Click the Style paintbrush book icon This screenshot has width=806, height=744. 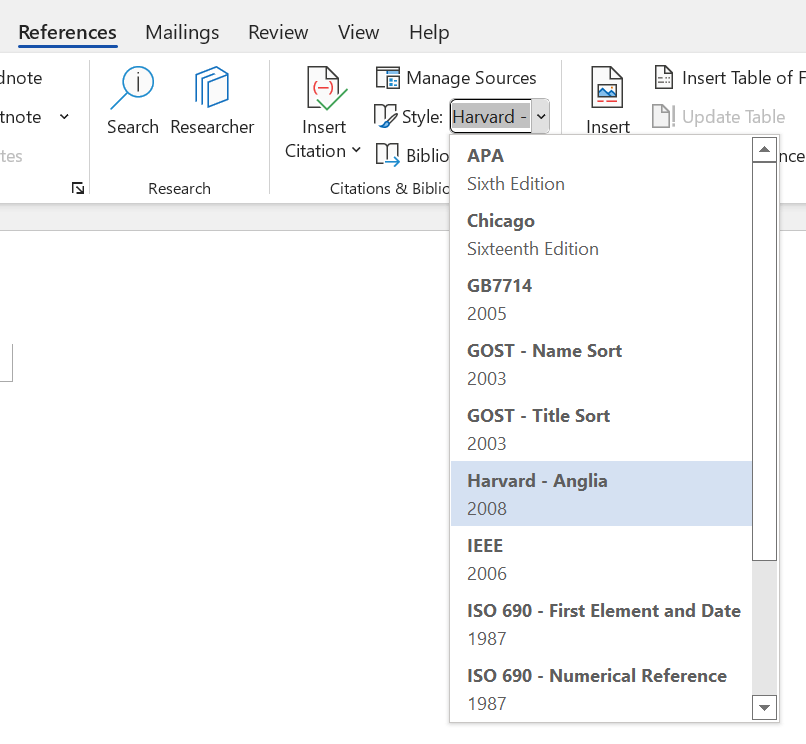[386, 116]
